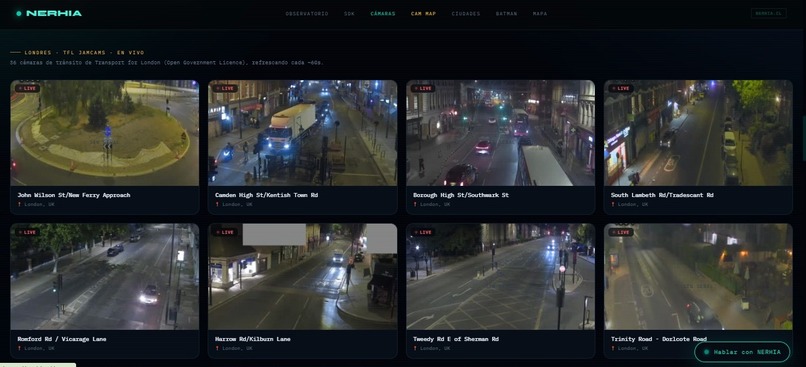Click the LIVE badge on Harrow Rd camera

click(225, 232)
